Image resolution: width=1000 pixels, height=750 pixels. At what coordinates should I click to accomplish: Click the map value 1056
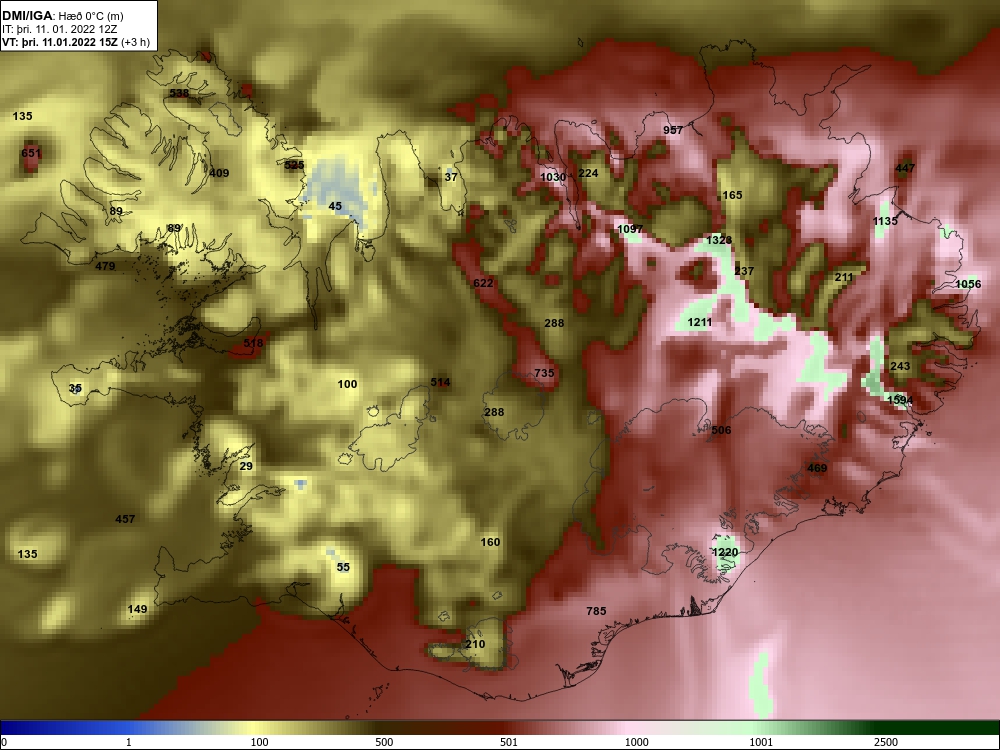click(968, 284)
